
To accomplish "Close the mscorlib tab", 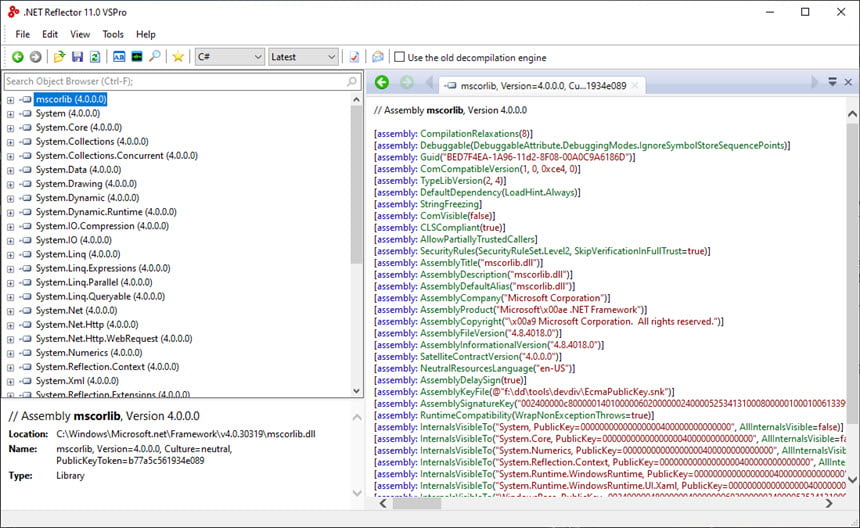I will [635, 86].
